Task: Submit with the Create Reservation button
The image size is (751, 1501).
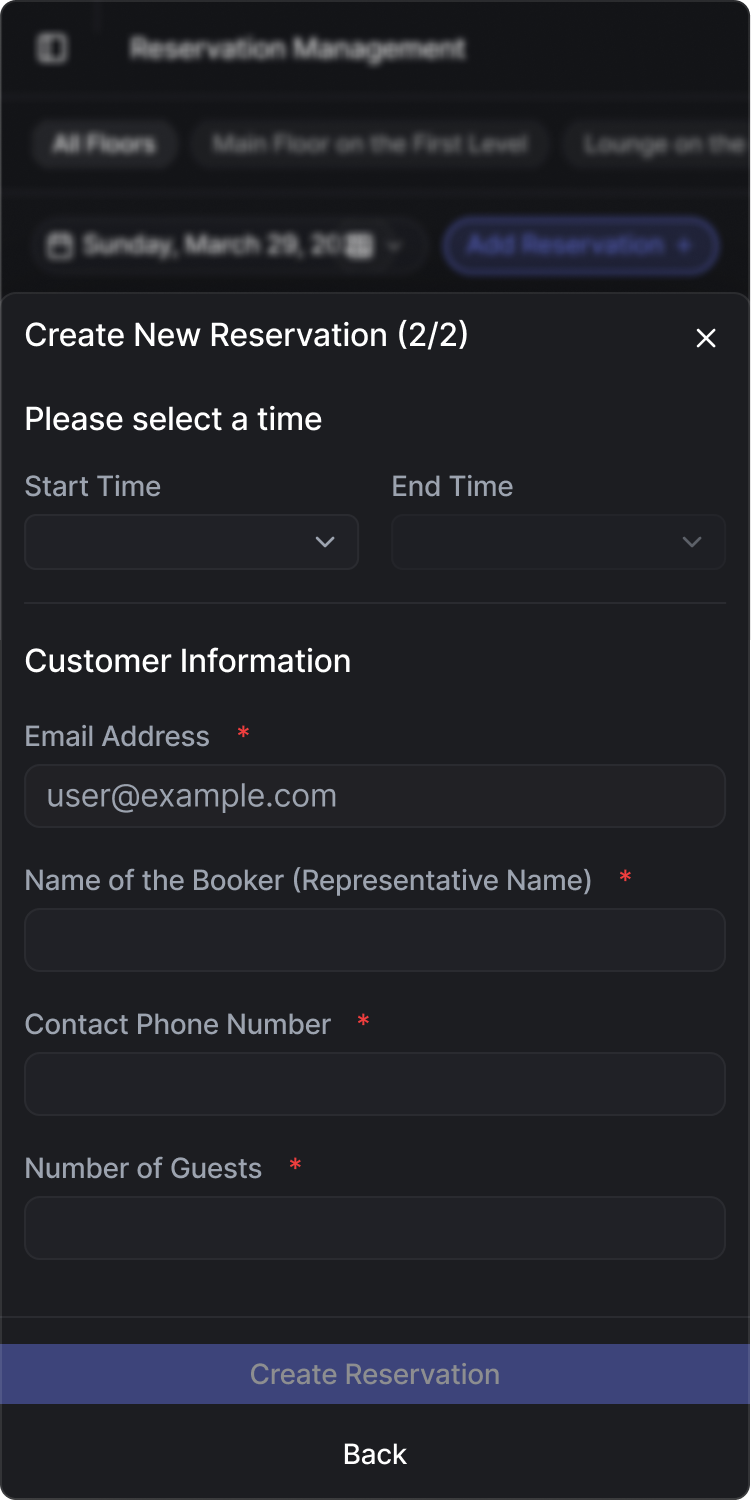Action: point(375,1374)
